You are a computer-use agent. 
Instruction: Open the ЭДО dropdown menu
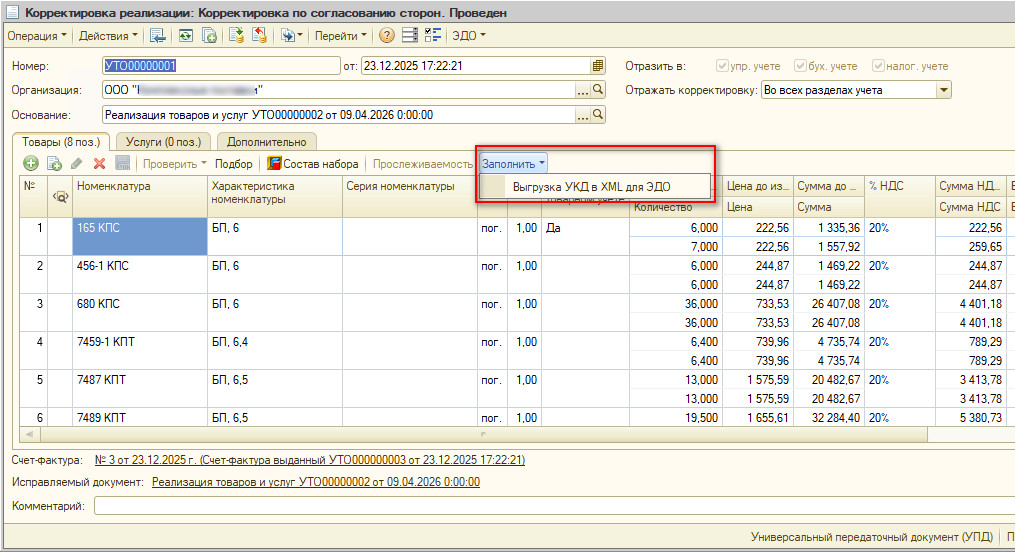[x=469, y=36]
